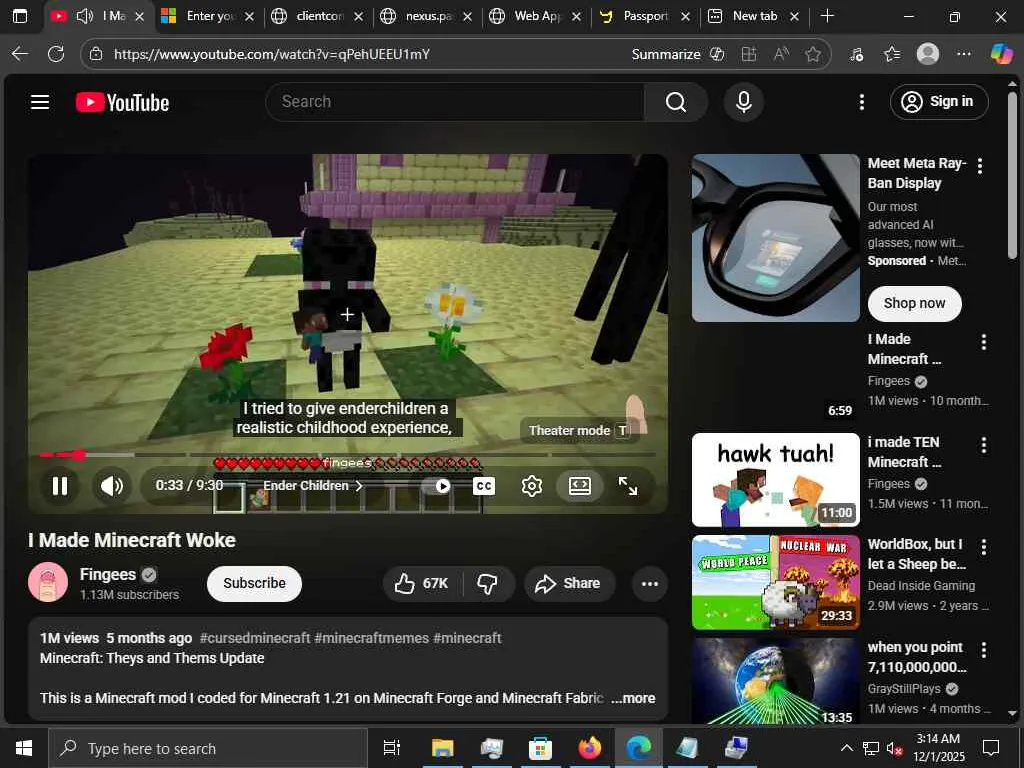The image size is (1024, 768).
Task: Like the video with thumbs up
Action: pyautogui.click(x=422, y=583)
